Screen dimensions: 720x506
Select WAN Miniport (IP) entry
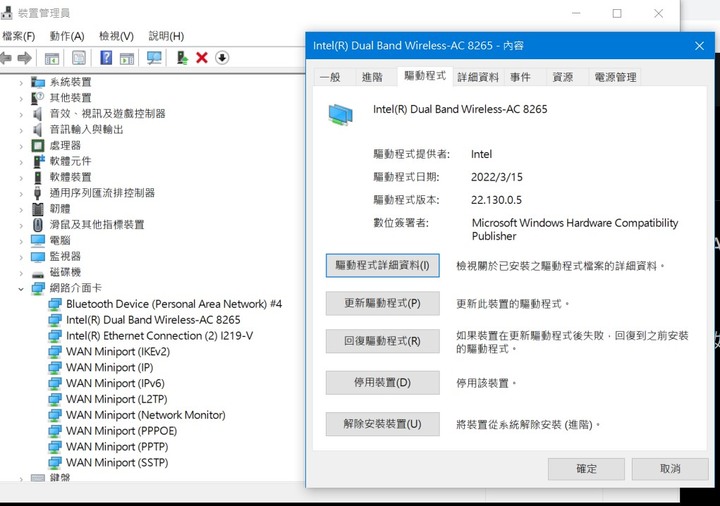110,367
